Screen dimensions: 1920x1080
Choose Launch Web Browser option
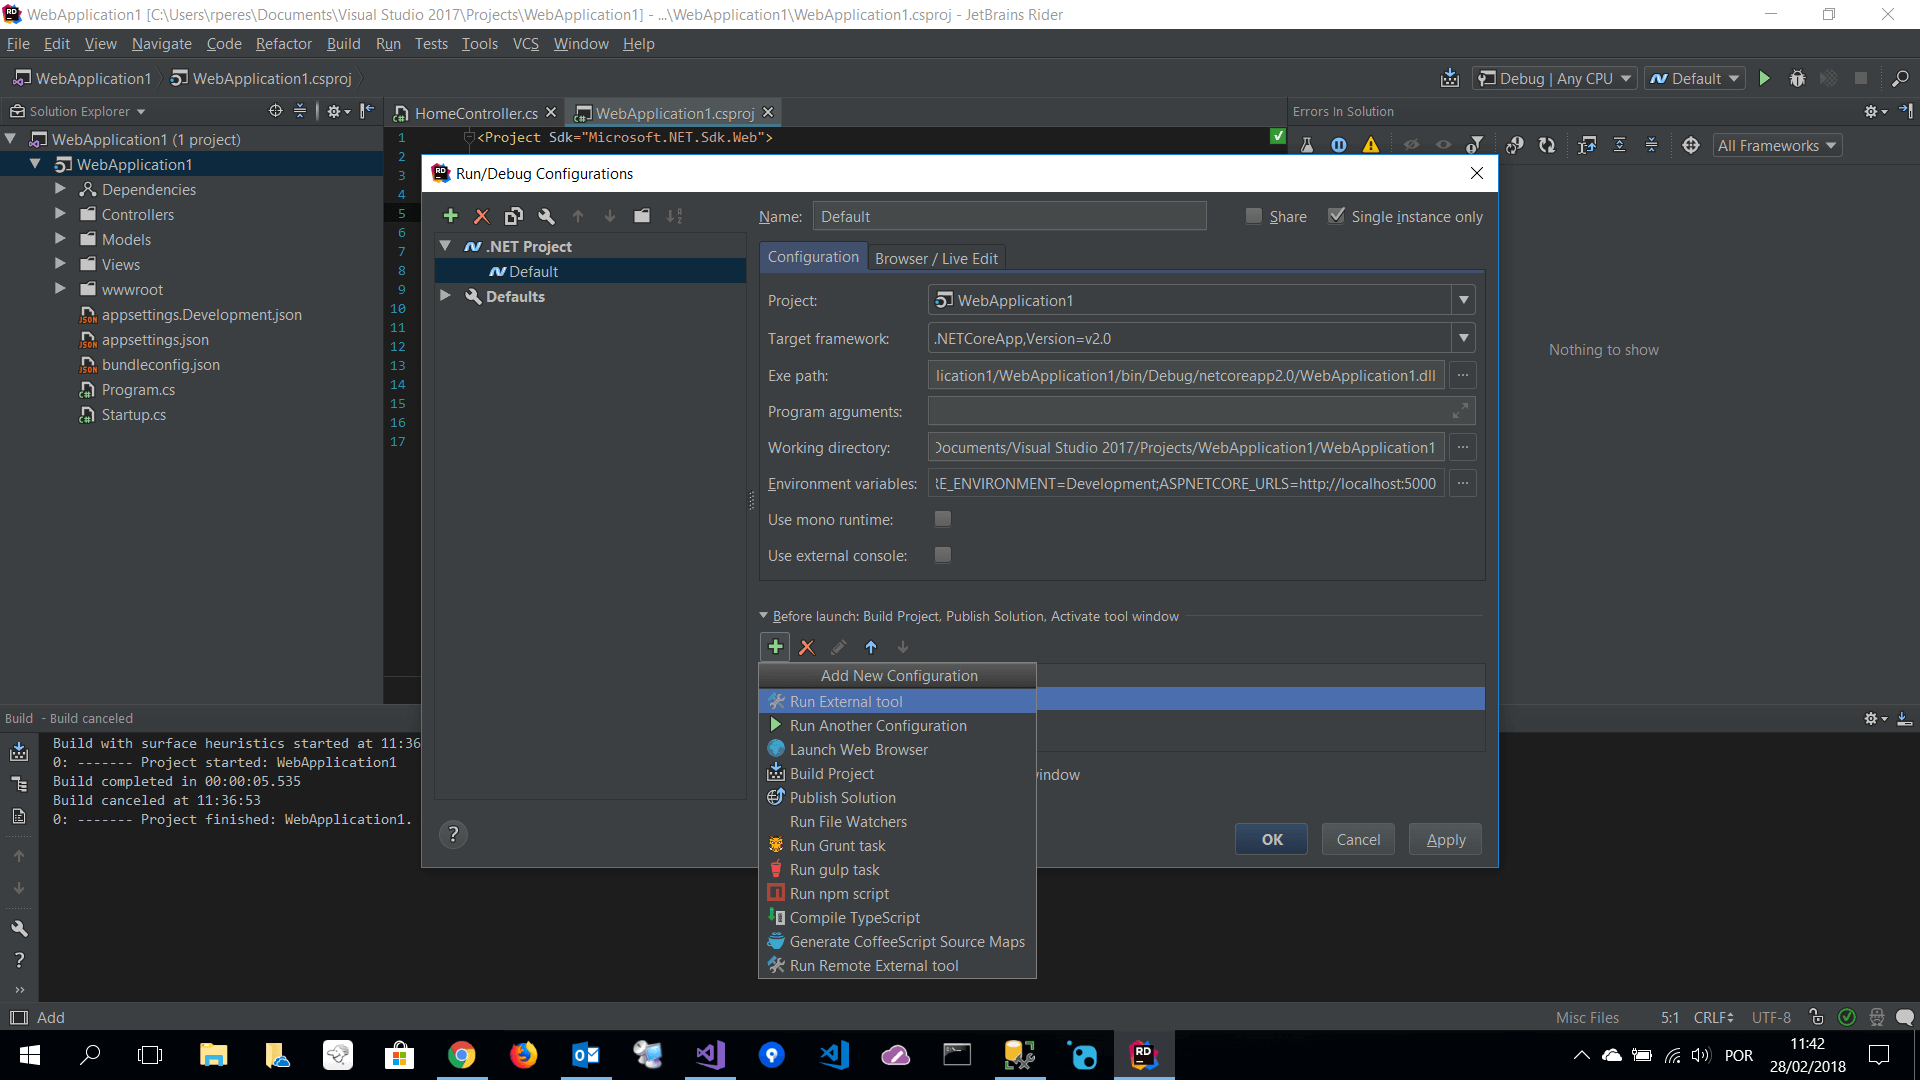coord(897,750)
